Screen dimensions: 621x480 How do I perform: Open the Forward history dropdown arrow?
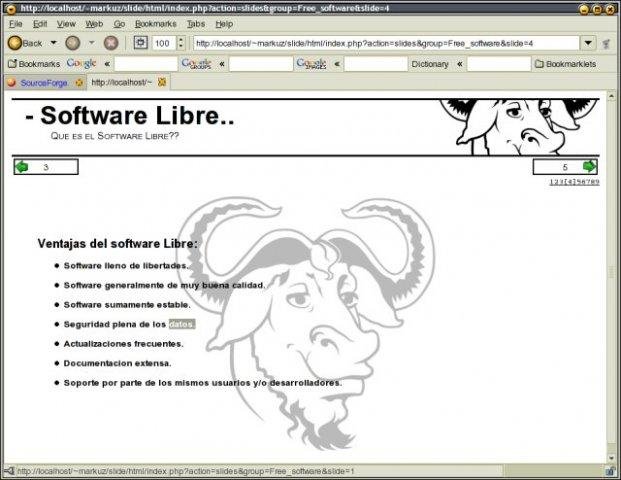[91, 42]
